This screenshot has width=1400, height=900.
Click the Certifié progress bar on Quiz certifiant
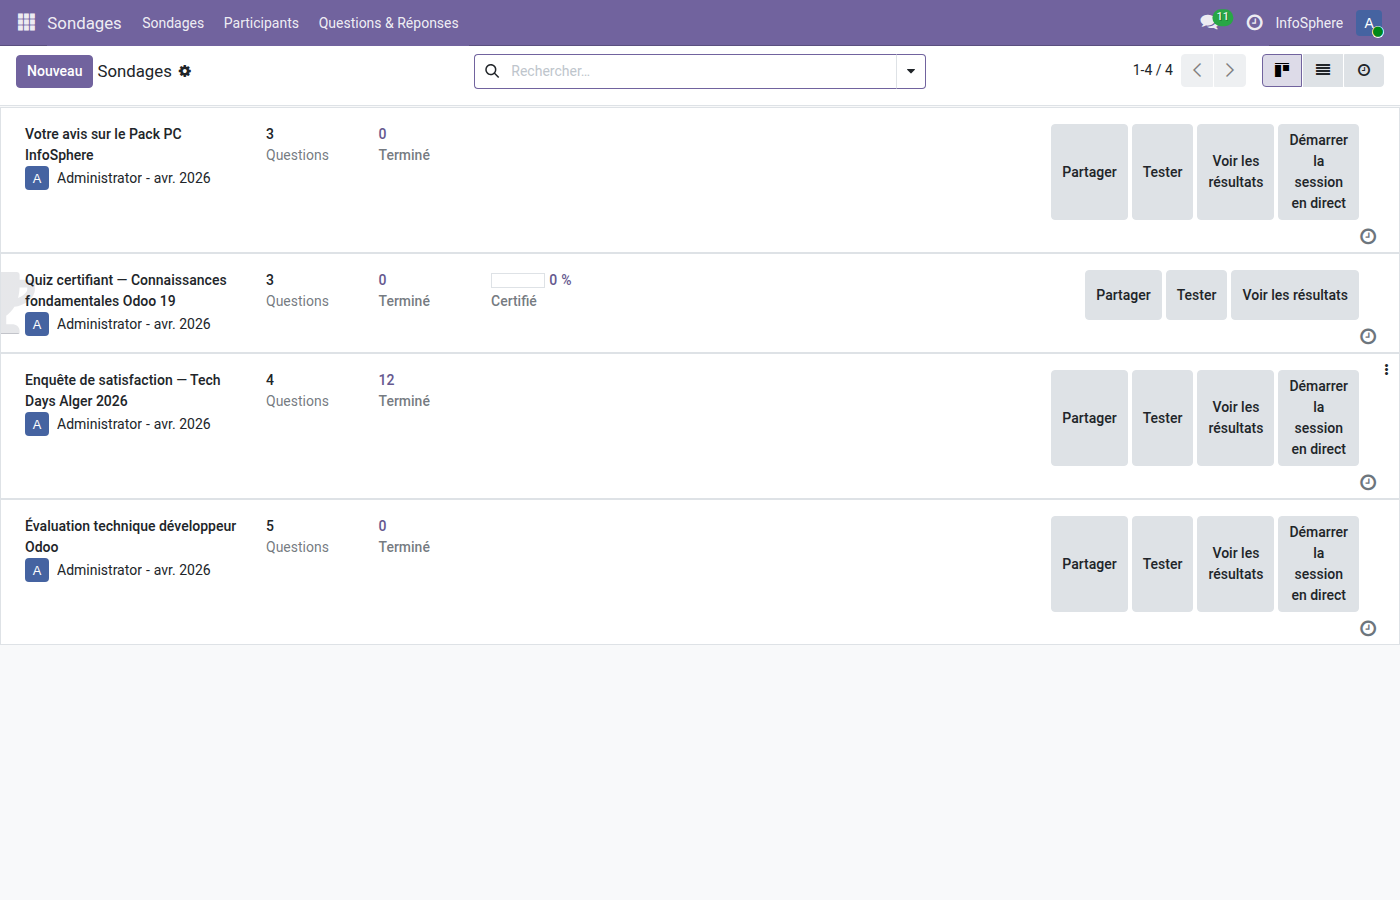tap(517, 281)
